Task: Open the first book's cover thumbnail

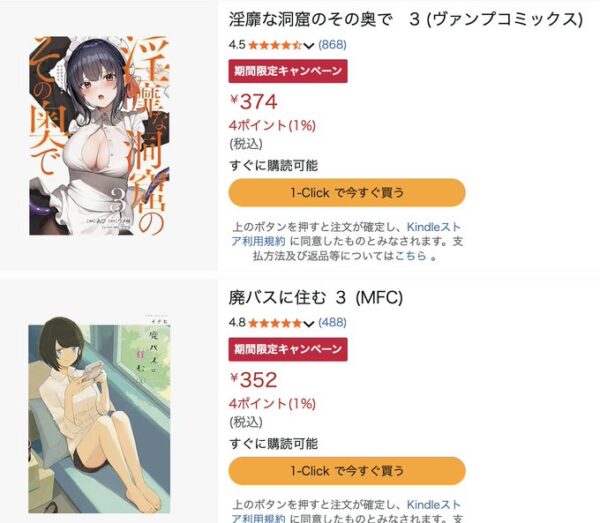Action: point(99,136)
